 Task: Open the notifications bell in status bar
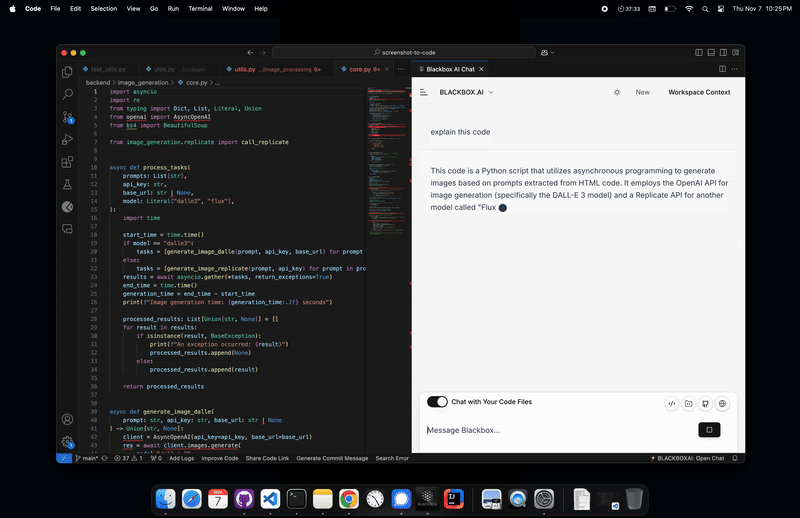tap(735, 458)
